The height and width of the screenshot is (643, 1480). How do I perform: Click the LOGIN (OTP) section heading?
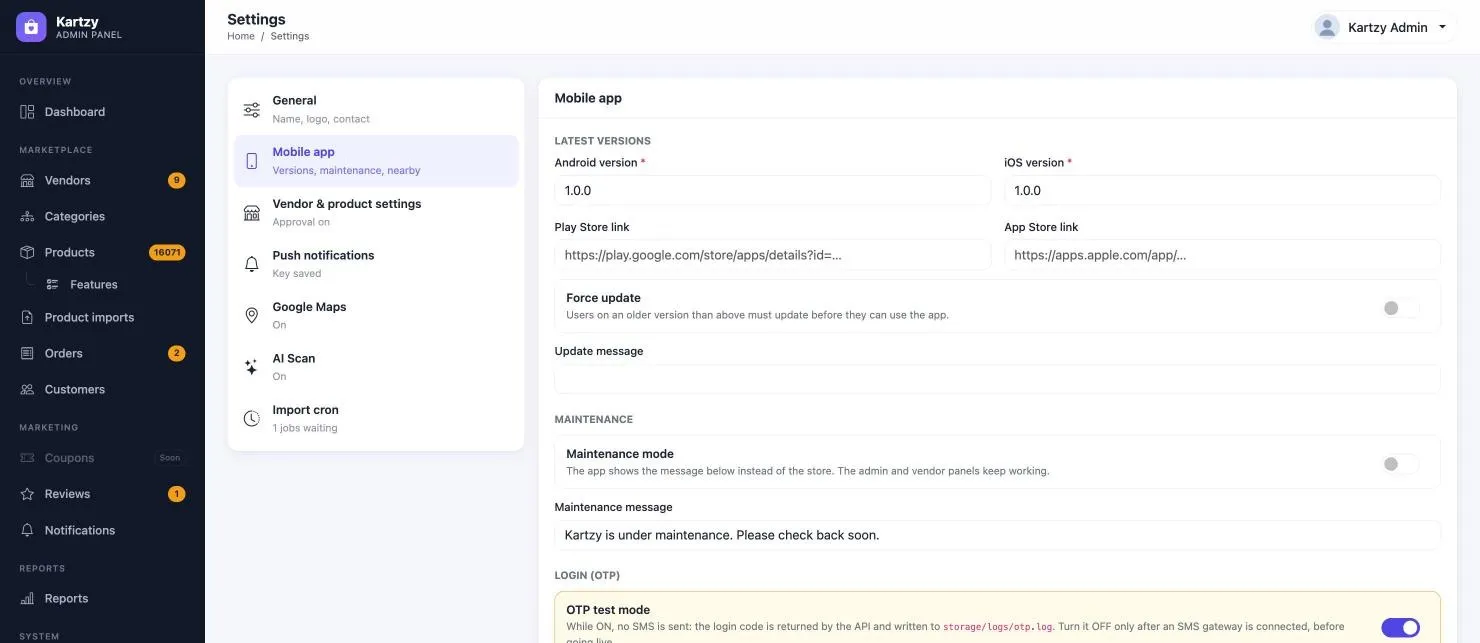click(x=588, y=576)
